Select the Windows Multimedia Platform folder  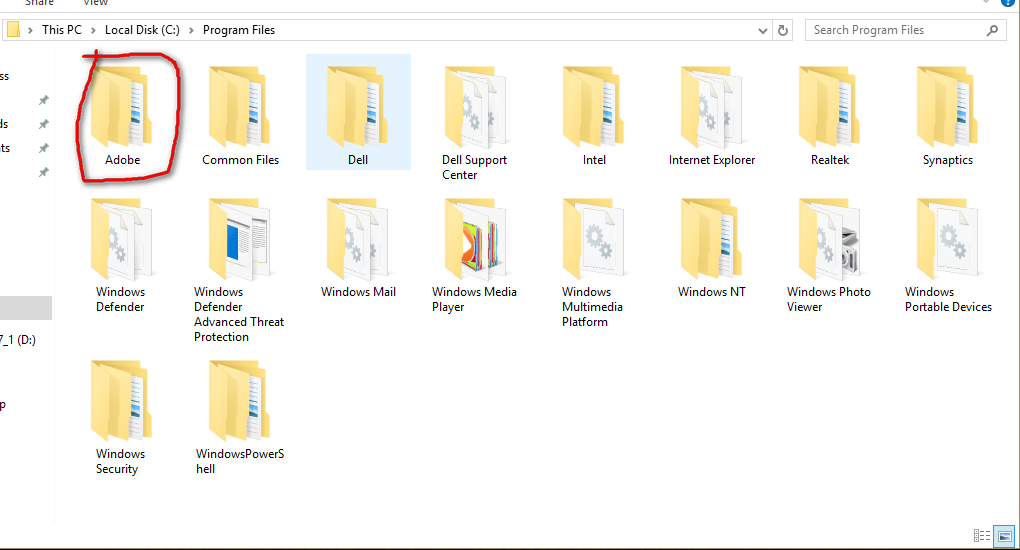594,240
